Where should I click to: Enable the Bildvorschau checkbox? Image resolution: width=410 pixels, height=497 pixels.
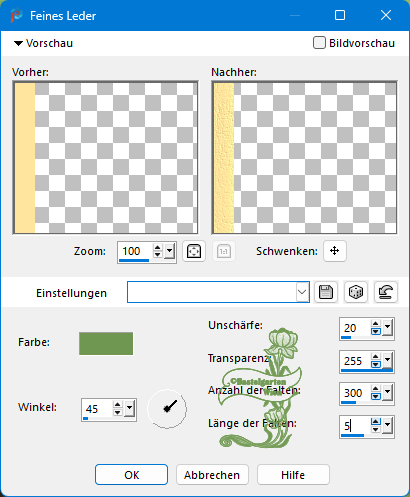pos(319,43)
